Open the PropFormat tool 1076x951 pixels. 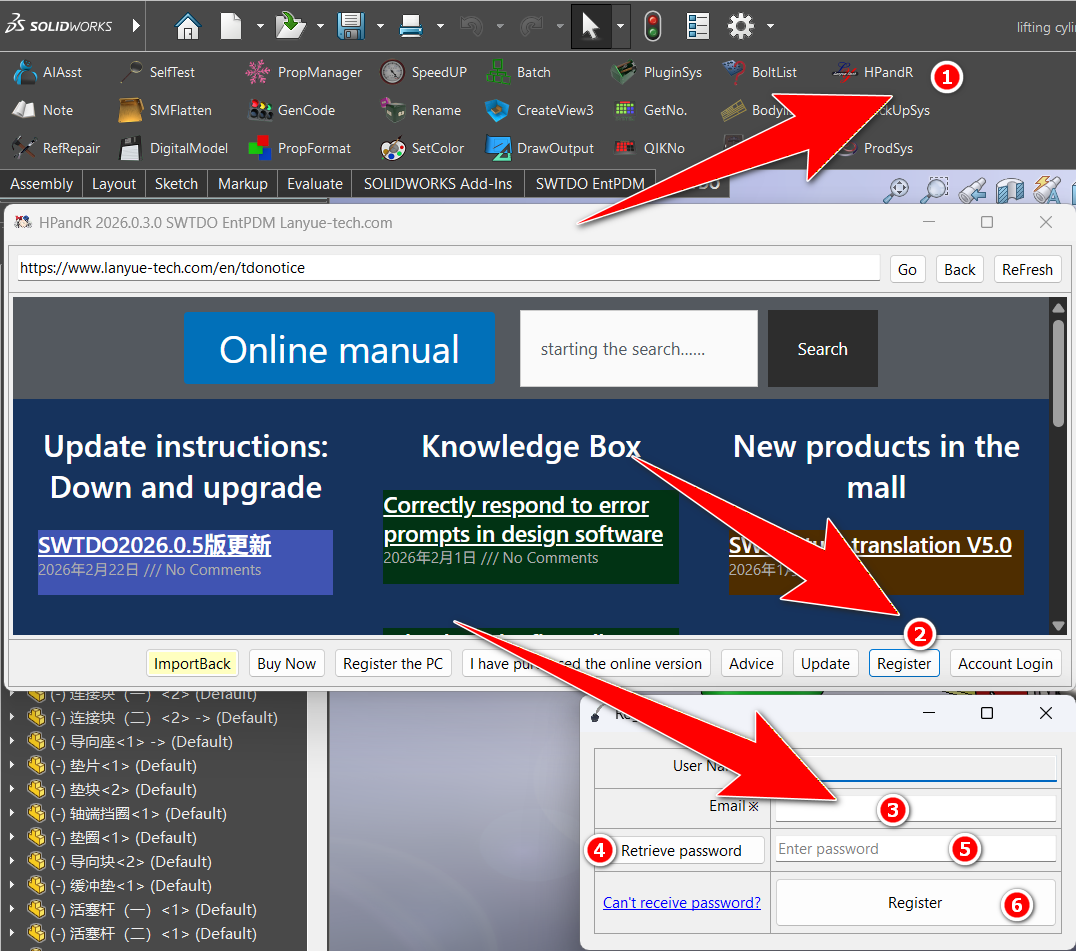click(299, 148)
